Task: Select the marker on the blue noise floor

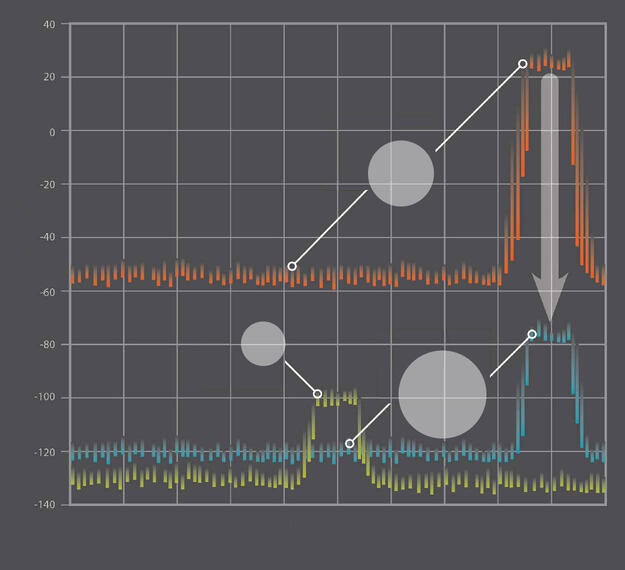Action: (350, 444)
